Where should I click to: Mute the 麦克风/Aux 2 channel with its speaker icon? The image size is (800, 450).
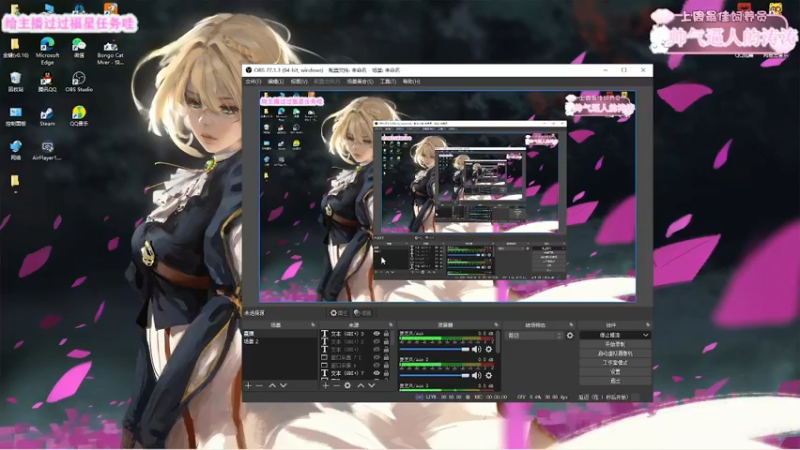(x=477, y=376)
